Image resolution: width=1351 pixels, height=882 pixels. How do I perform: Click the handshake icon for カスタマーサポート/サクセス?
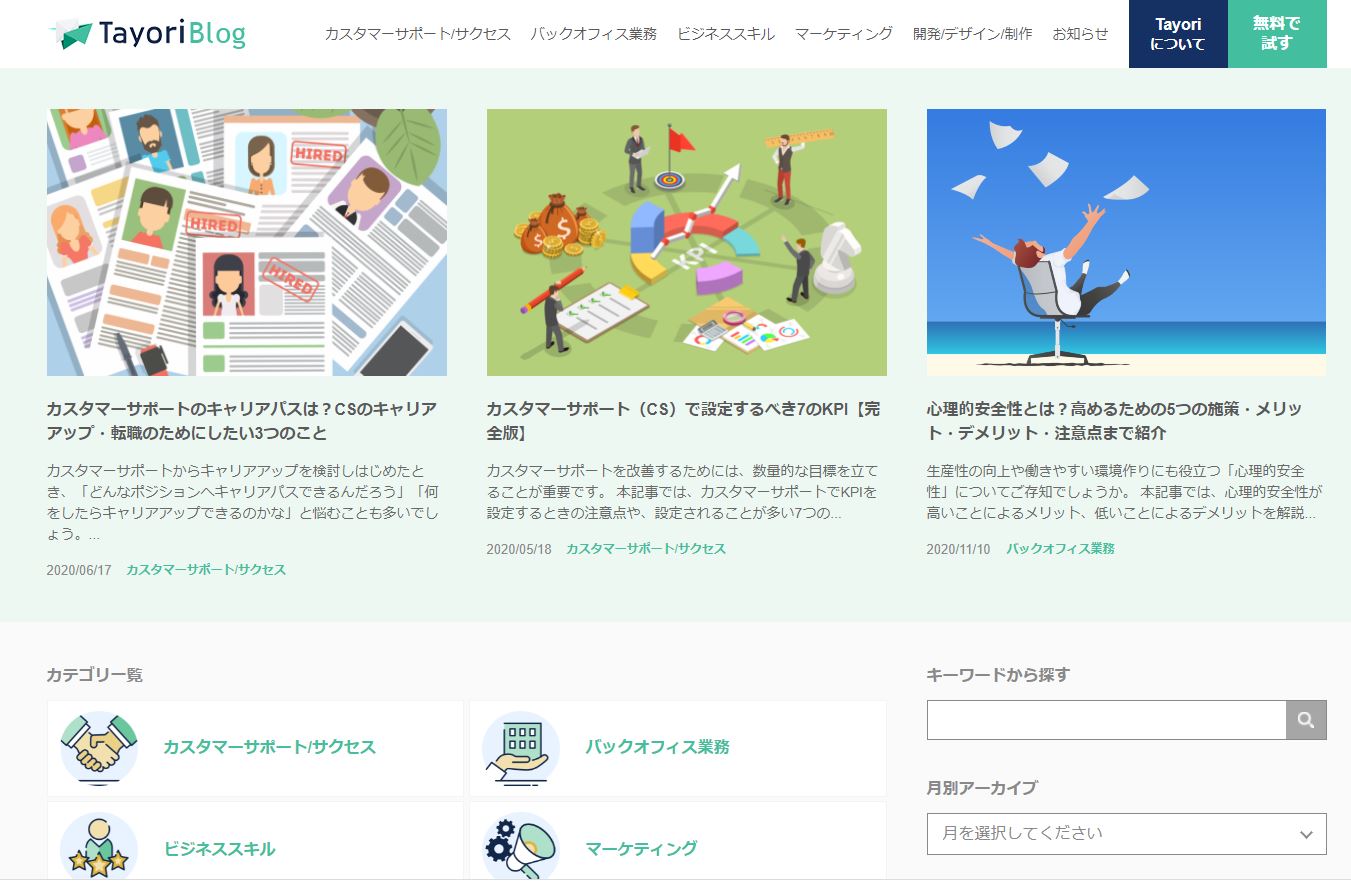tap(99, 748)
